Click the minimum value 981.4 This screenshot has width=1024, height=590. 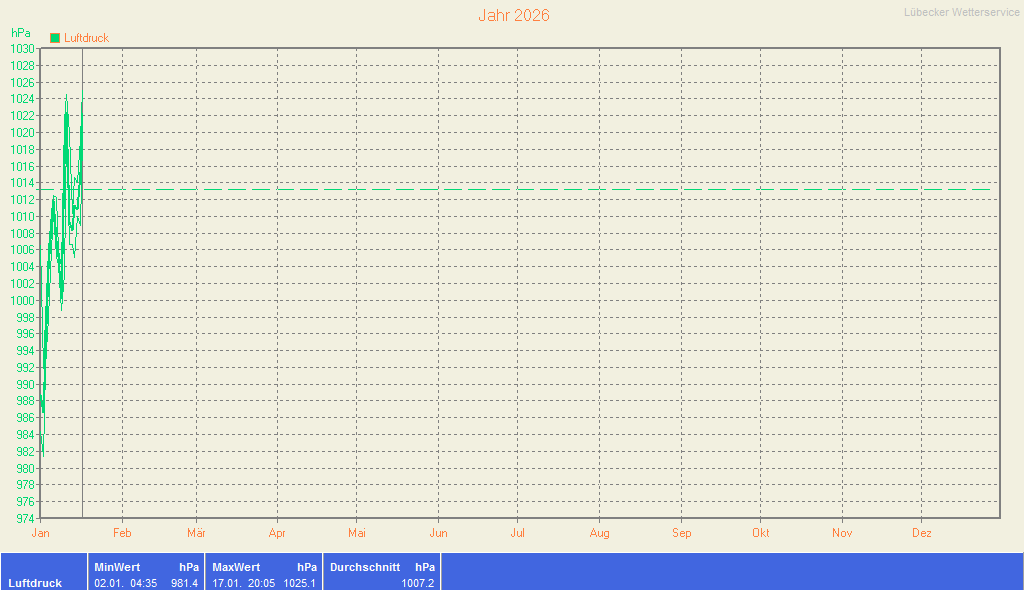click(x=184, y=583)
